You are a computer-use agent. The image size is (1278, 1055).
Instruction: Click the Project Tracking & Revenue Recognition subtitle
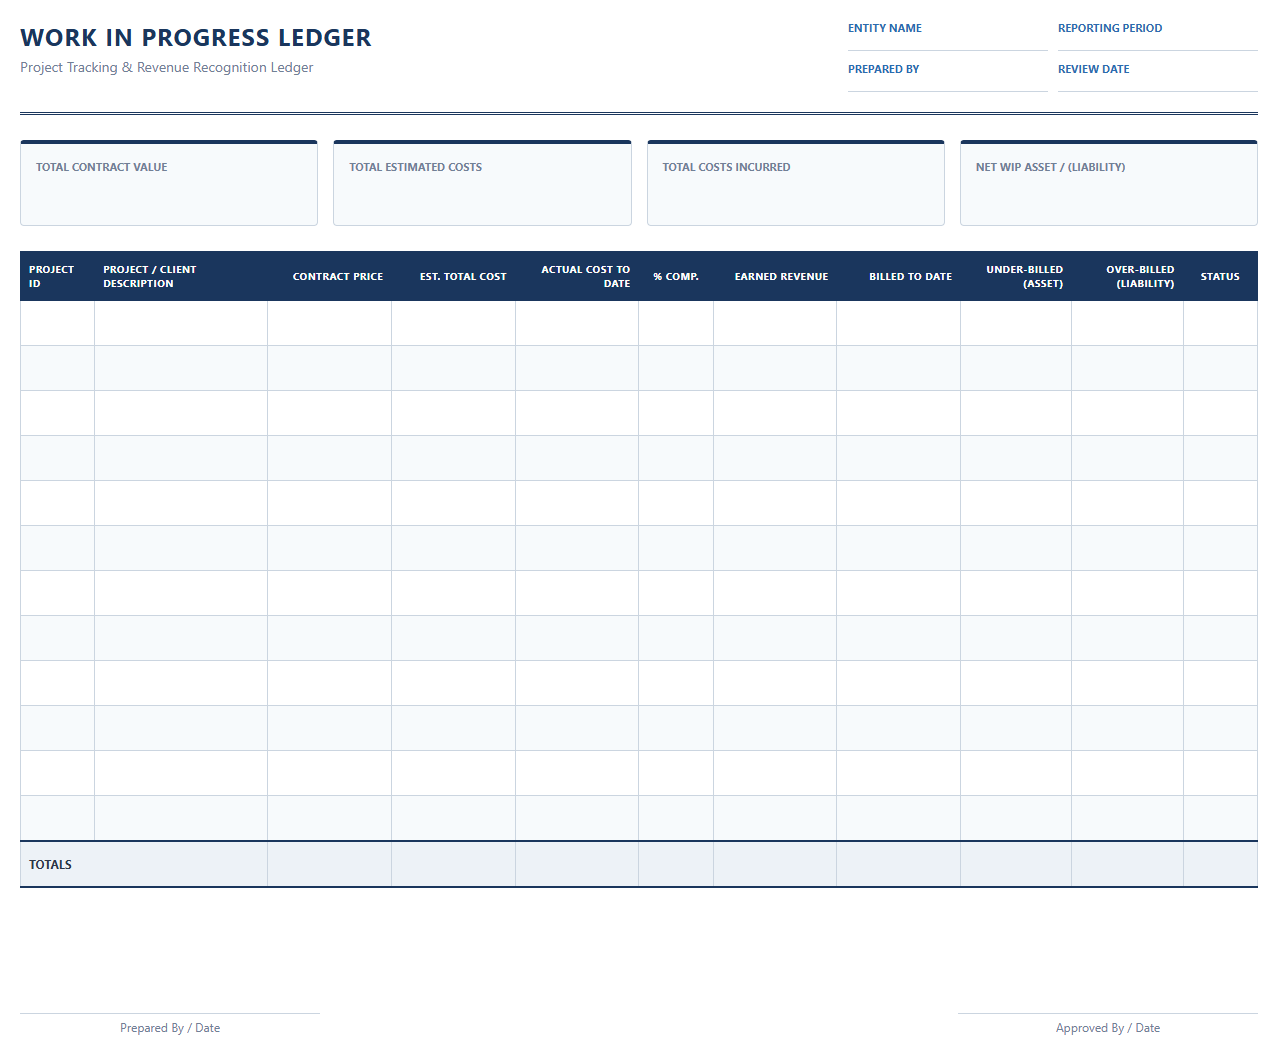pos(167,67)
